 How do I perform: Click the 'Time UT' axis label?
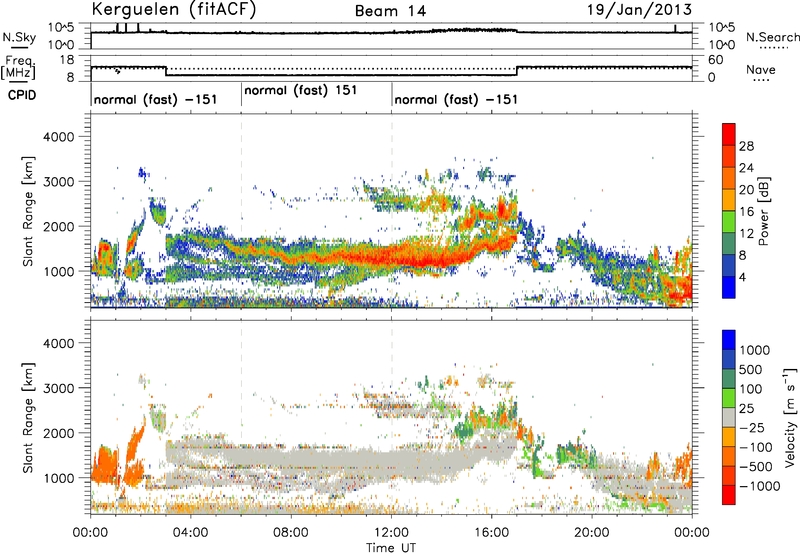click(x=391, y=548)
